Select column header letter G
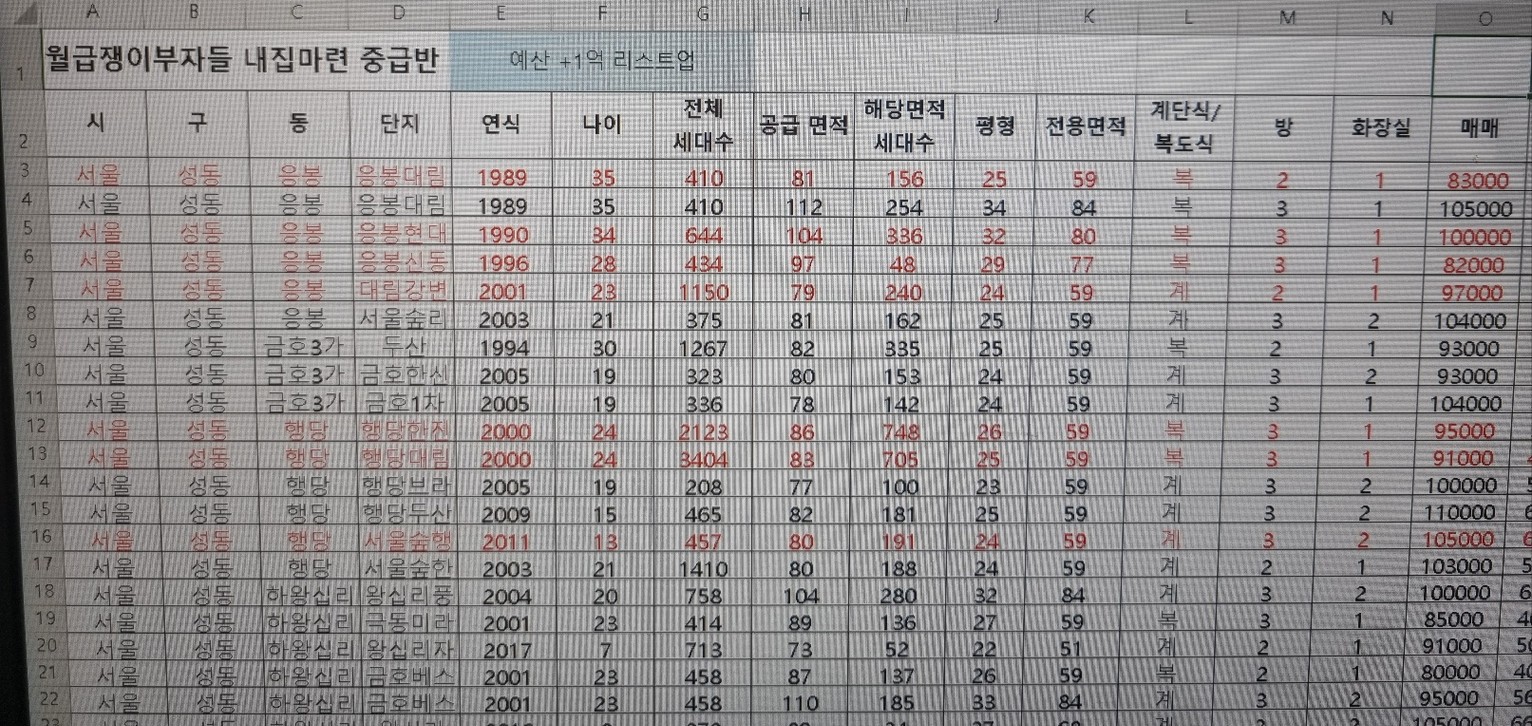1532x726 pixels. tap(702, 14)
